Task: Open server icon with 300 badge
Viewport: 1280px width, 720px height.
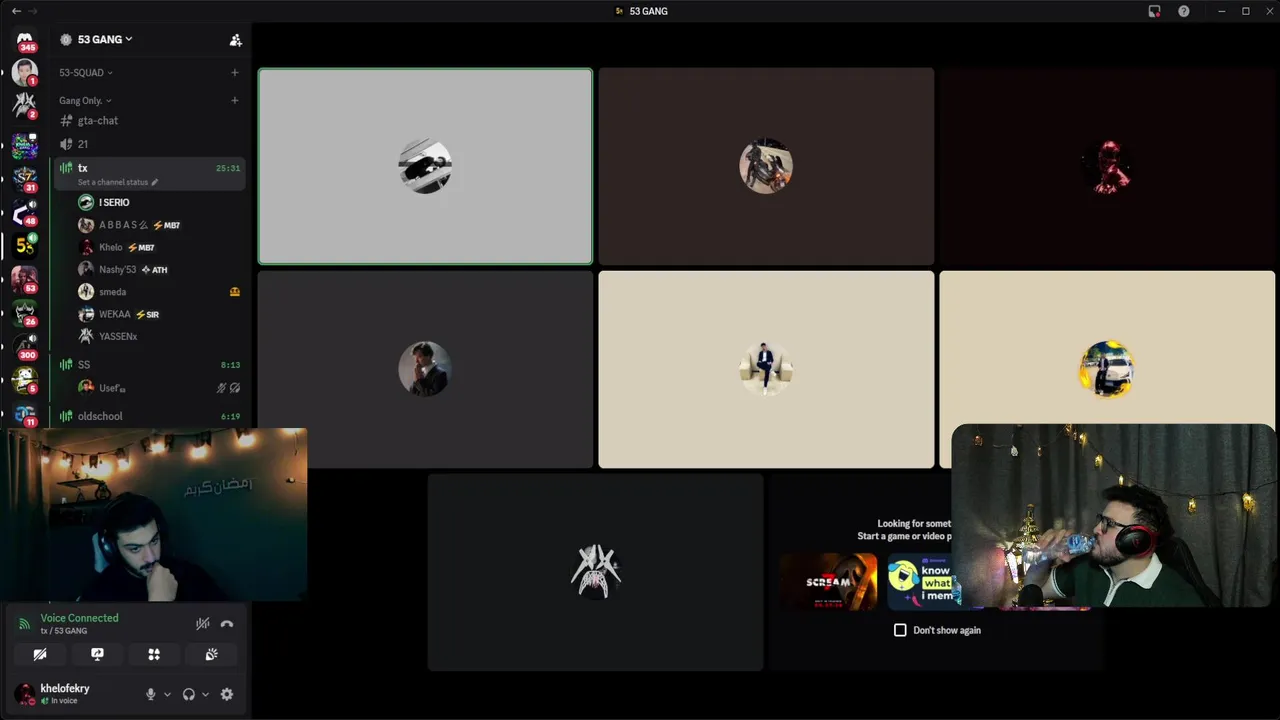Action: click(x=25, y=347)
